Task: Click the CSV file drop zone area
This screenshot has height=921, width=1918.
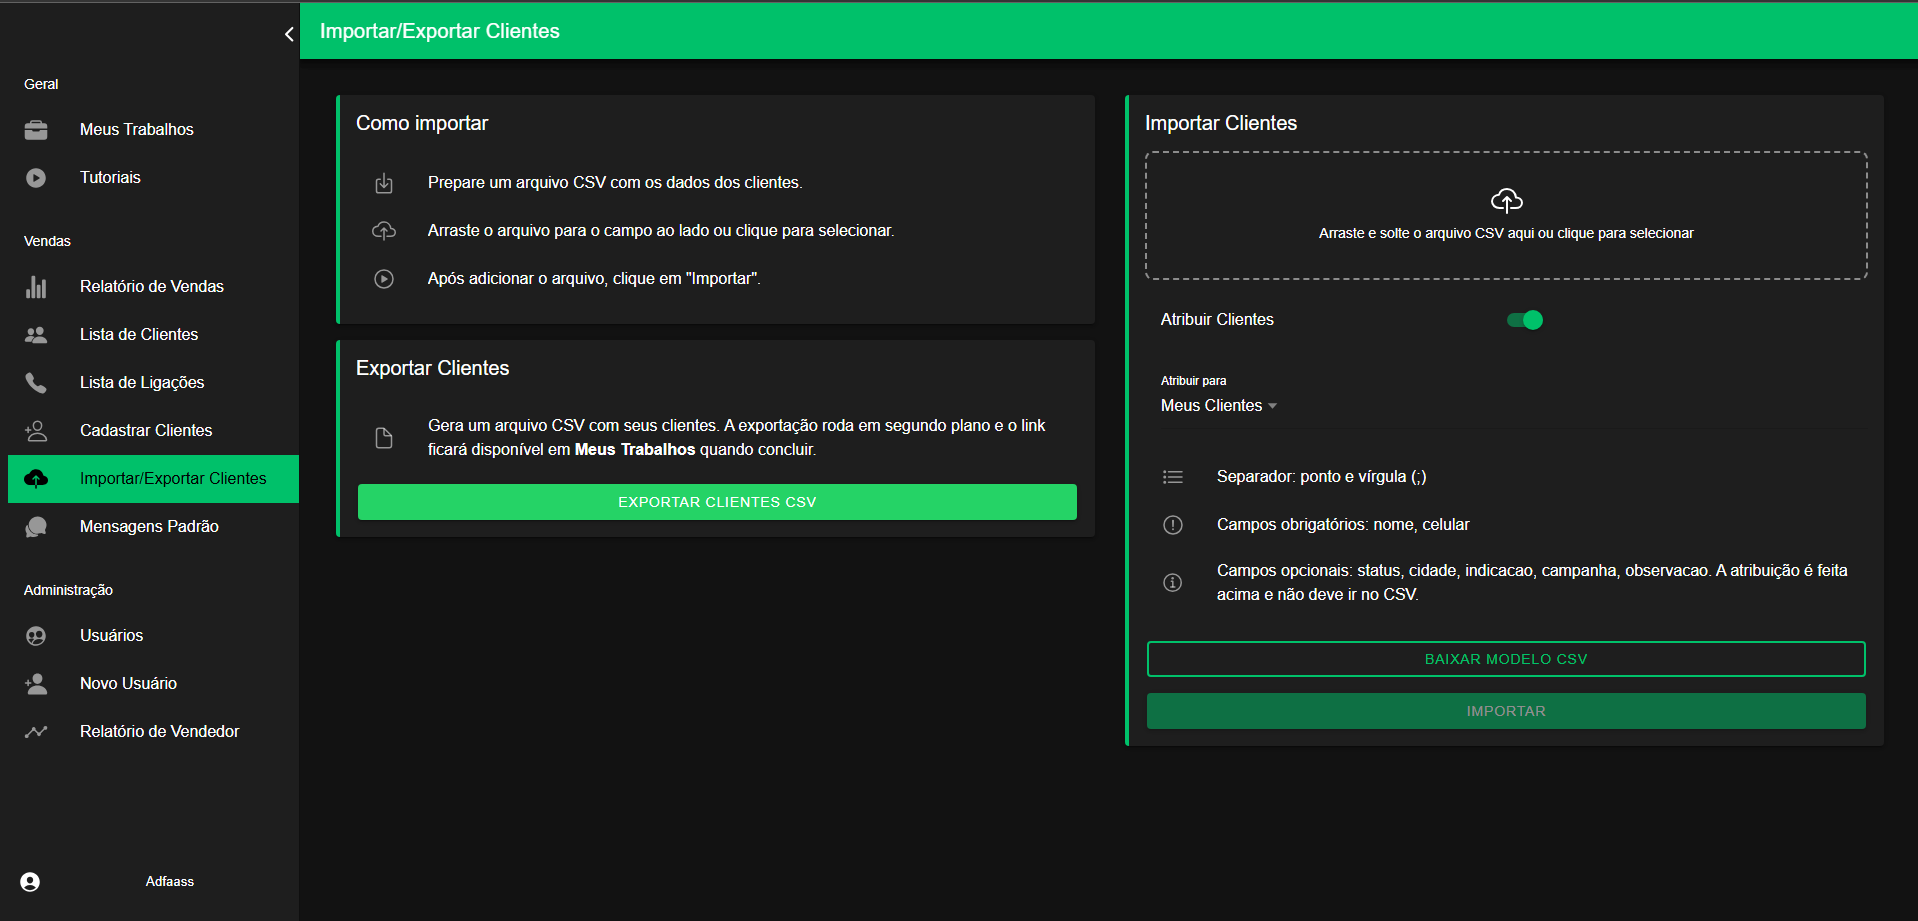Action: [1505, 255]
